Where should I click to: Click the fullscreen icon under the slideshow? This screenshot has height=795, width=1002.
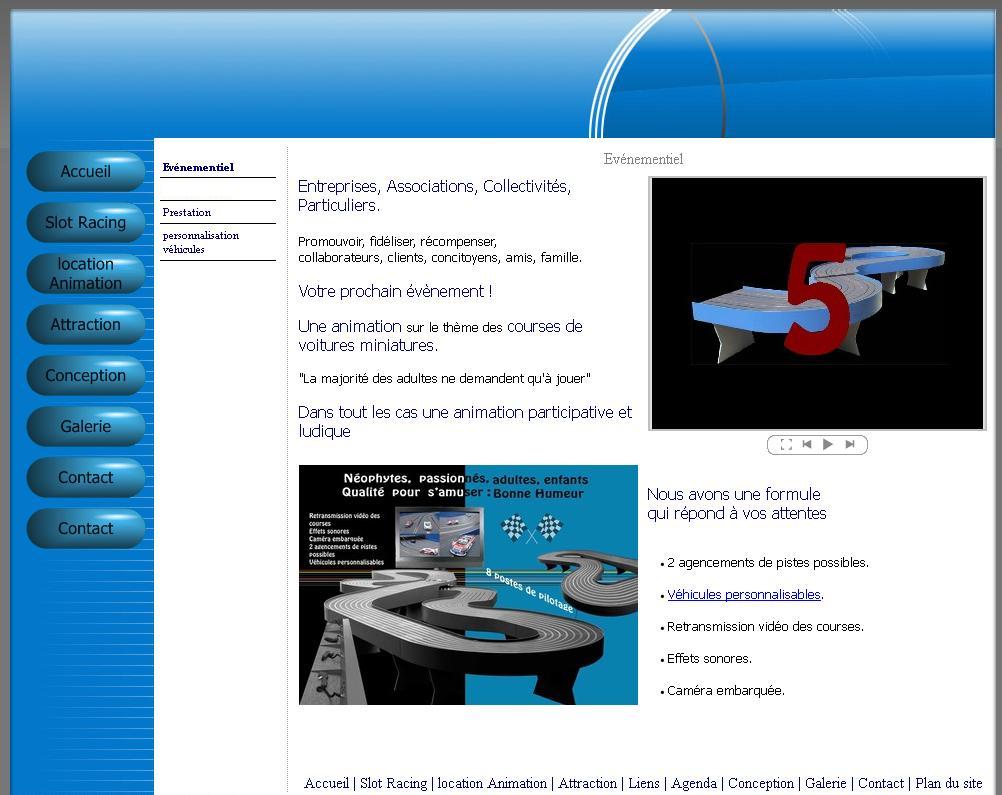tap(786, 445)
